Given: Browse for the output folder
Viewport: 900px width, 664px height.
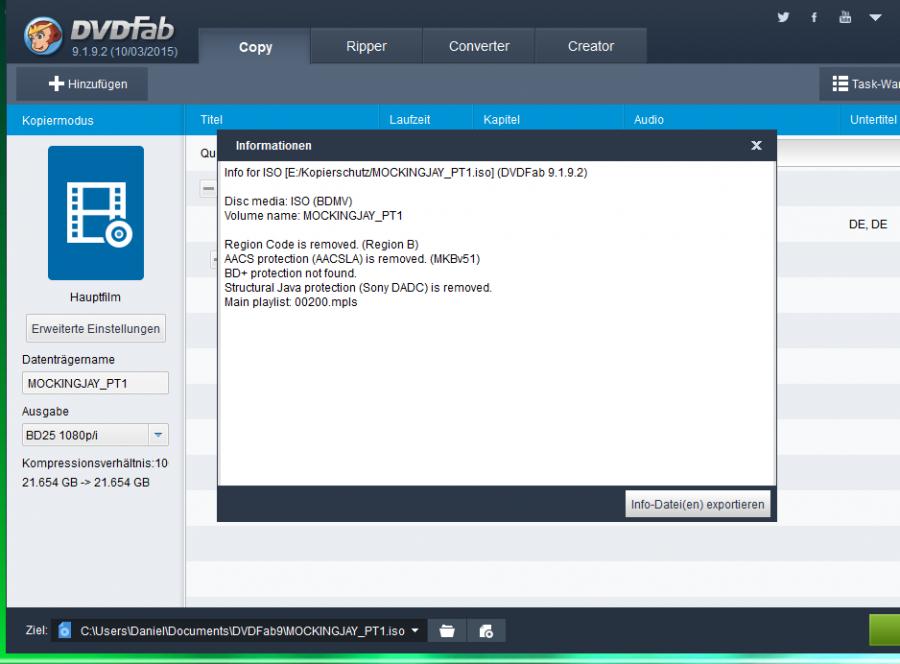Looking at the screenshot, I should point(447,631).
